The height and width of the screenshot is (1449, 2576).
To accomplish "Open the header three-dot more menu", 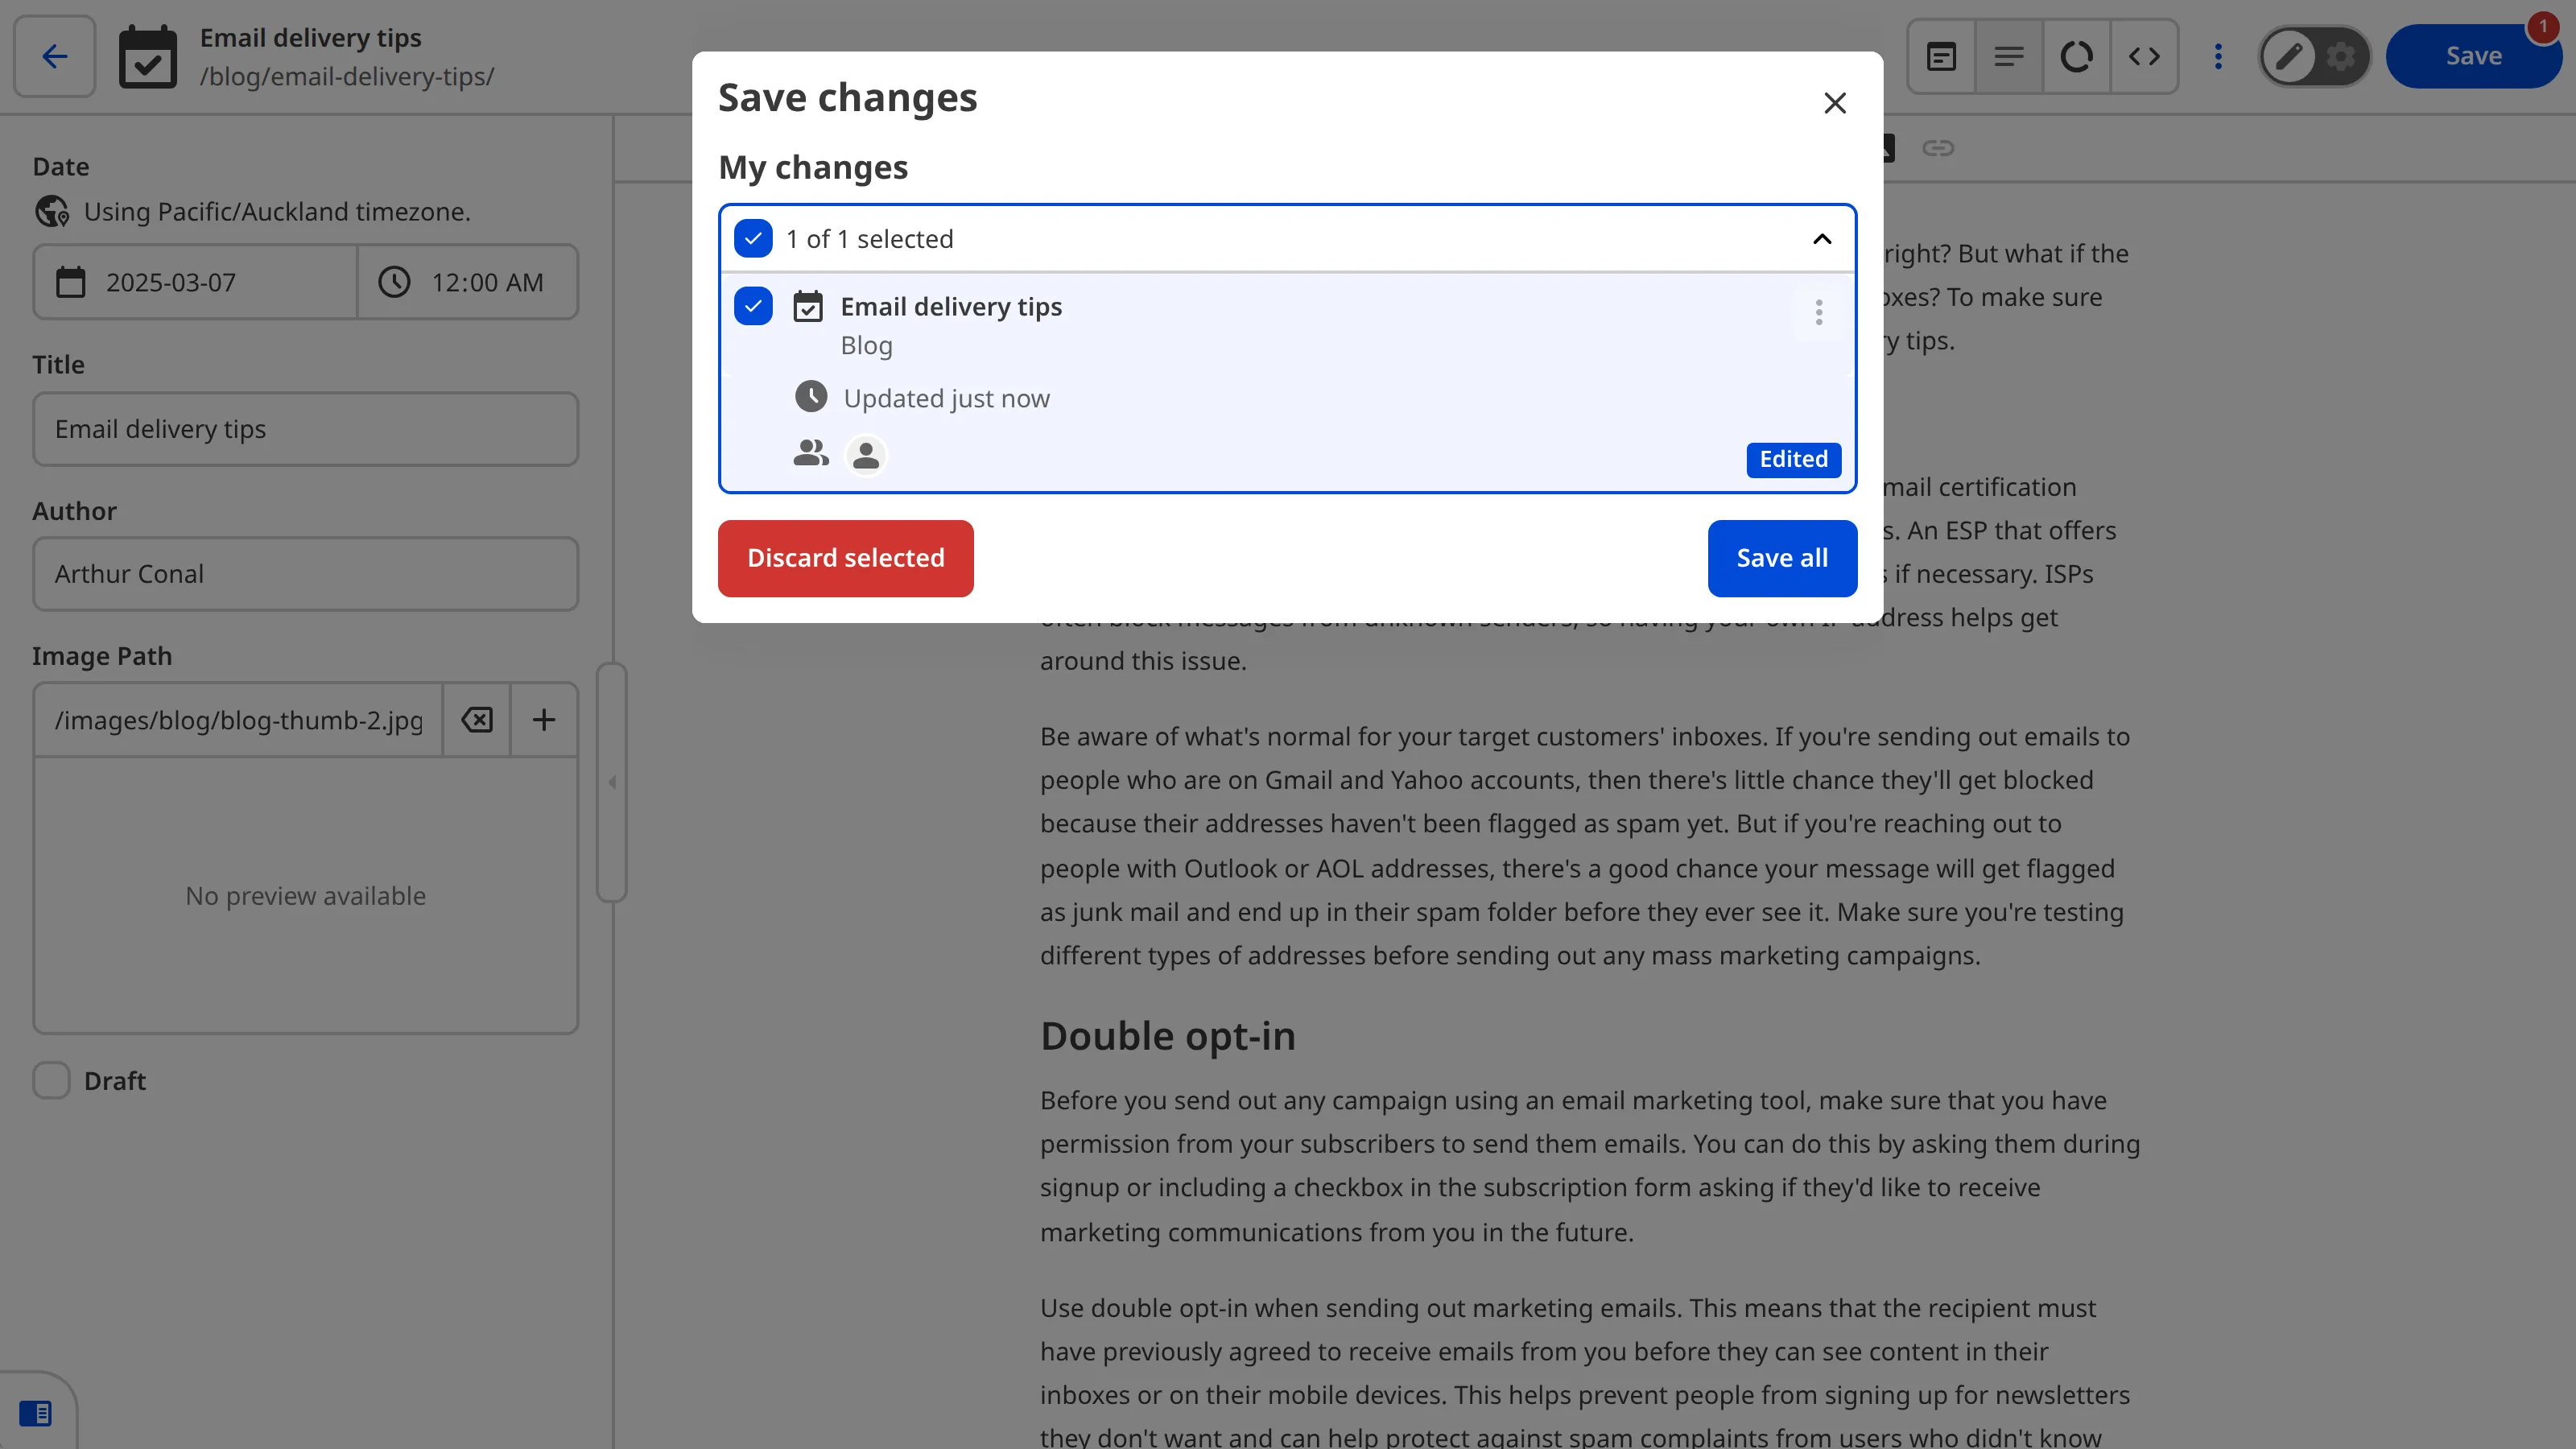I will tap(2218, 56).
